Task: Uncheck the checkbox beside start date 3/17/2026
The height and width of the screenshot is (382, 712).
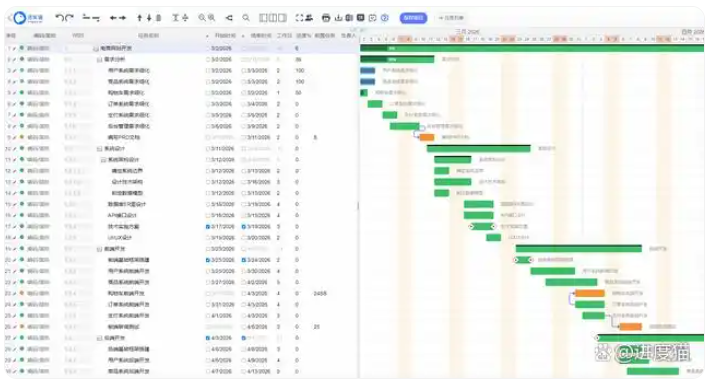Action: [x=208, y=226]
